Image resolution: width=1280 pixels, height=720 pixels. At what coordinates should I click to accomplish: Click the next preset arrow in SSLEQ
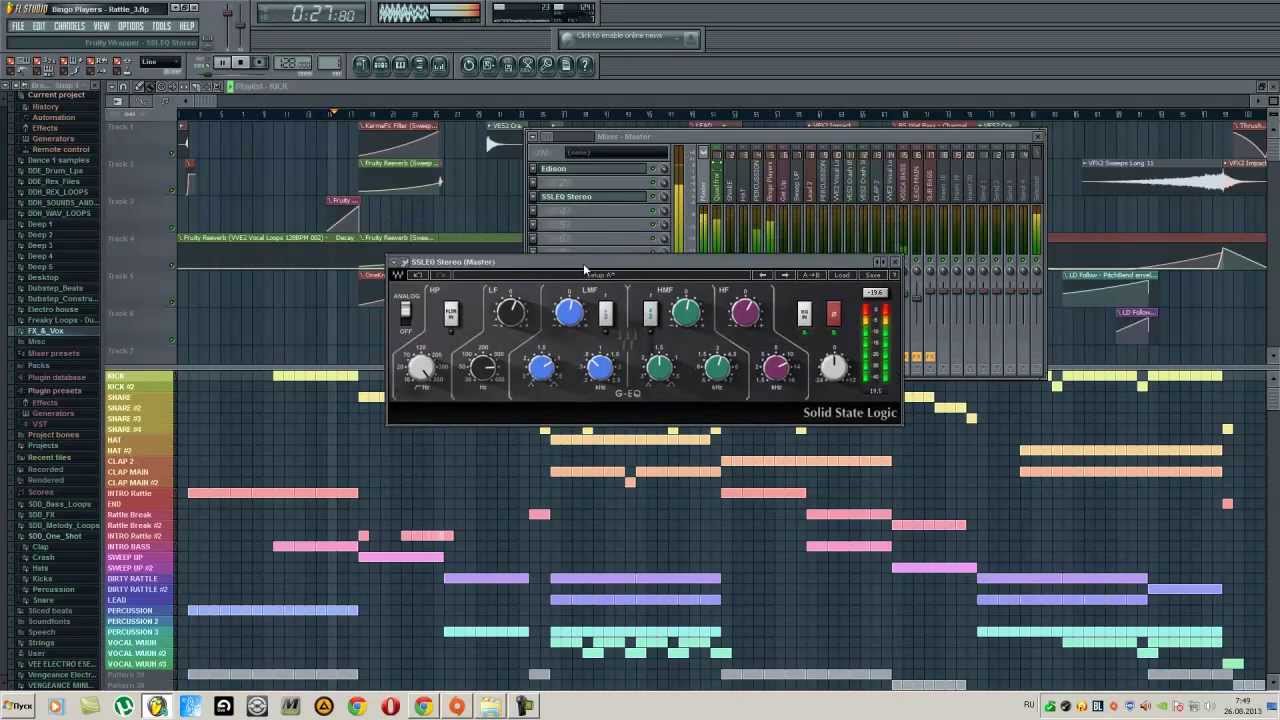coord(785,275)
